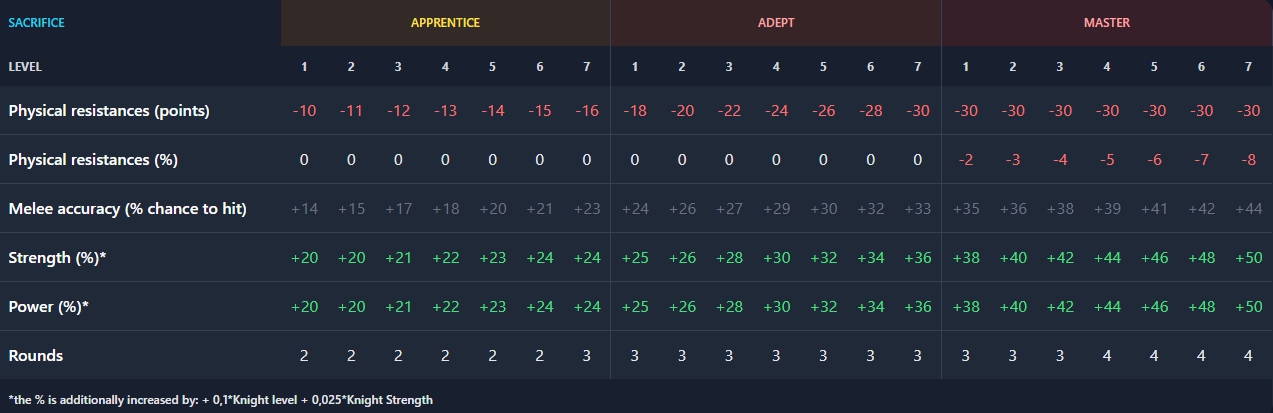Screen dimensions: 1273x413
Task: Click the +14 Apprentice level 1 melee accuracy
Action: [x=304, y=208]
